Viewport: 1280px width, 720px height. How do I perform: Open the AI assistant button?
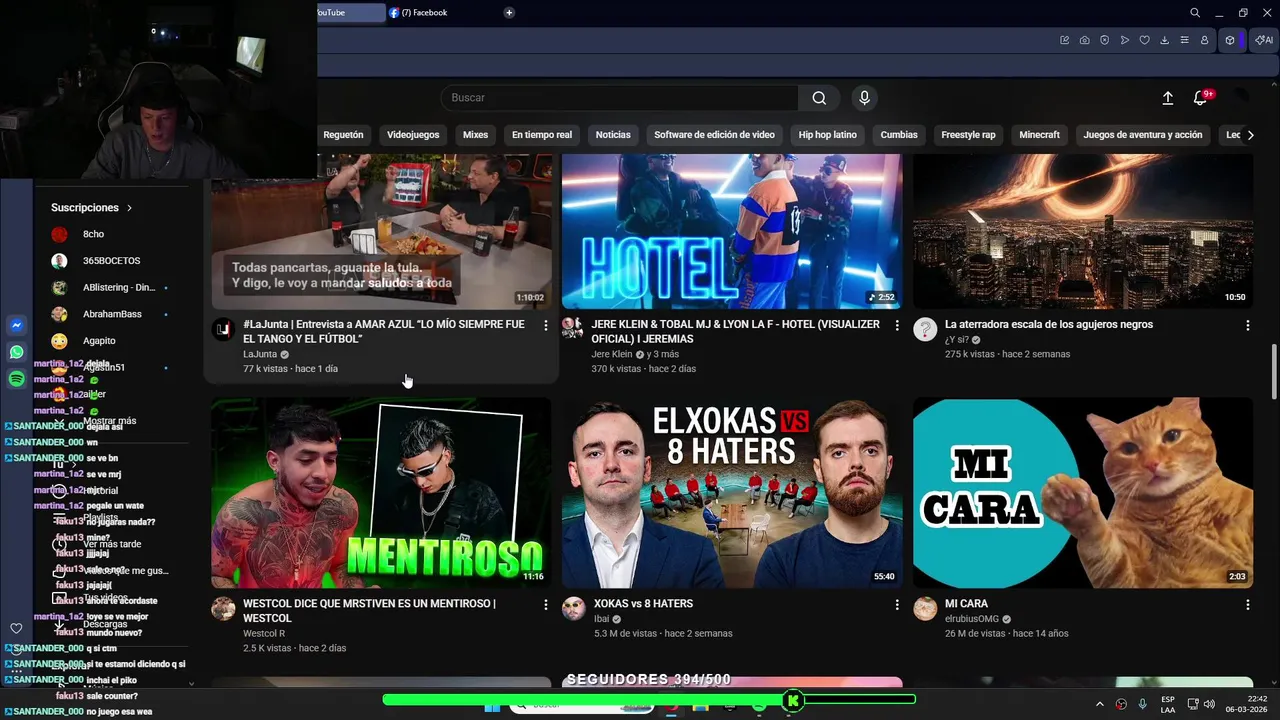pos(1264,40)
